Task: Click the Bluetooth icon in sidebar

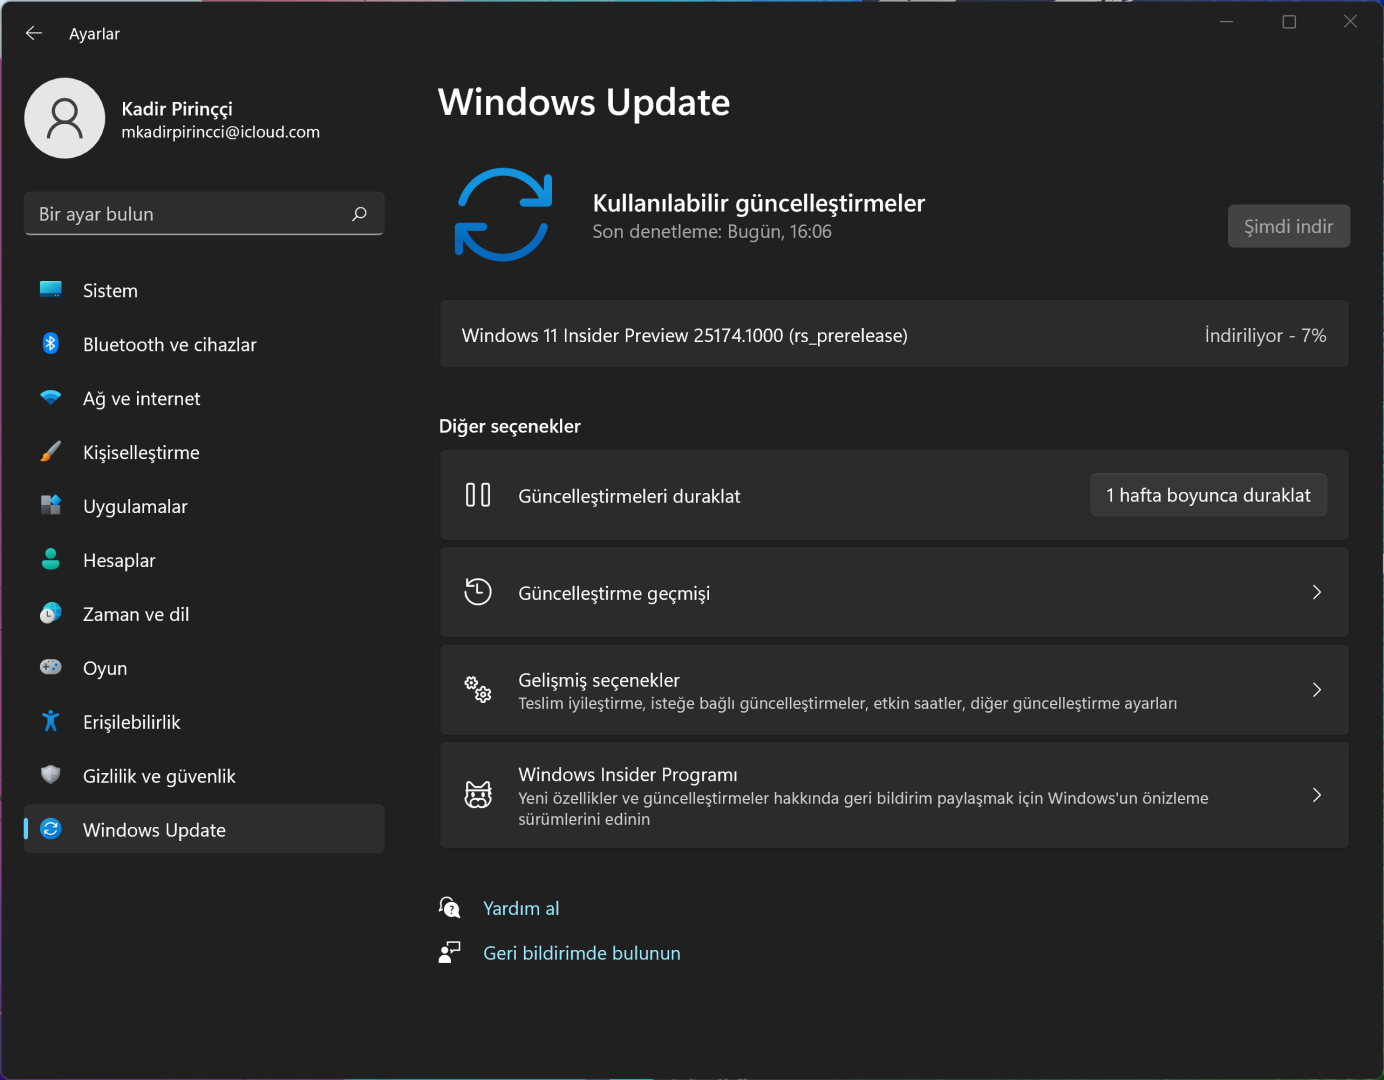Action: tap(51, 344)
